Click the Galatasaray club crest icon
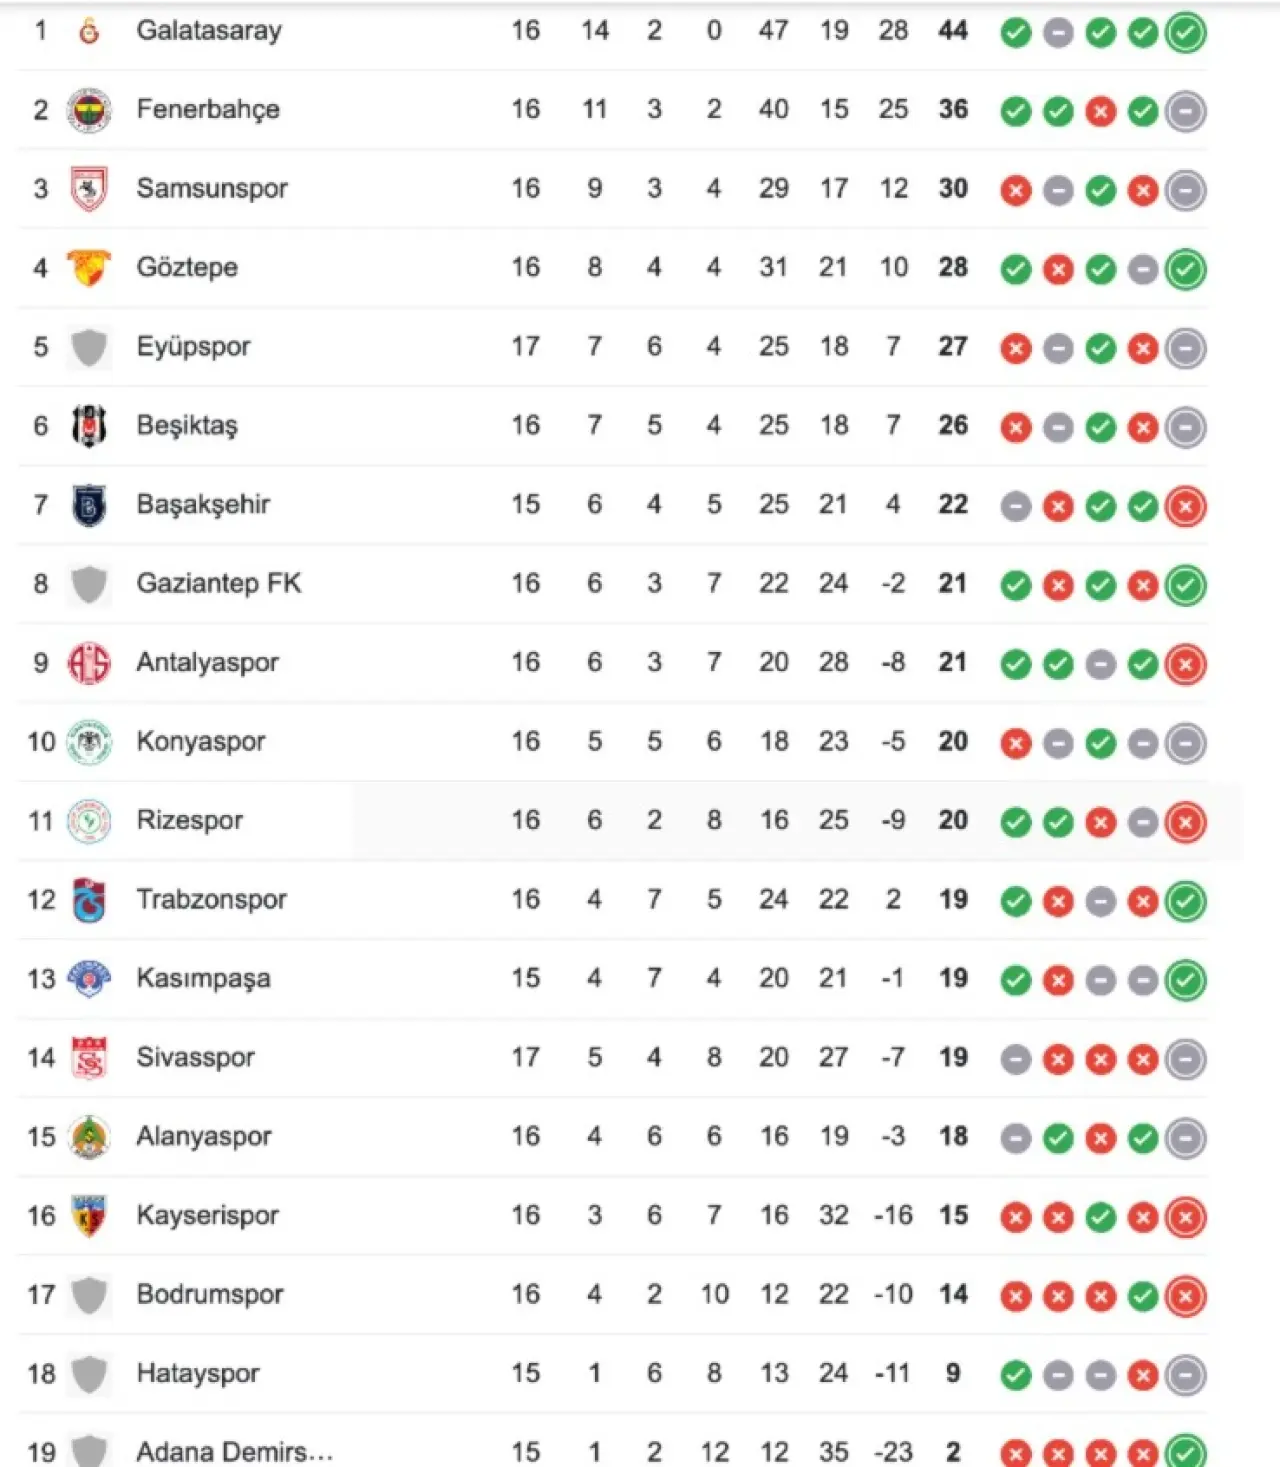Image resolution: width=1280 pixels, height=1467 pixels. [x=89, y=32]
